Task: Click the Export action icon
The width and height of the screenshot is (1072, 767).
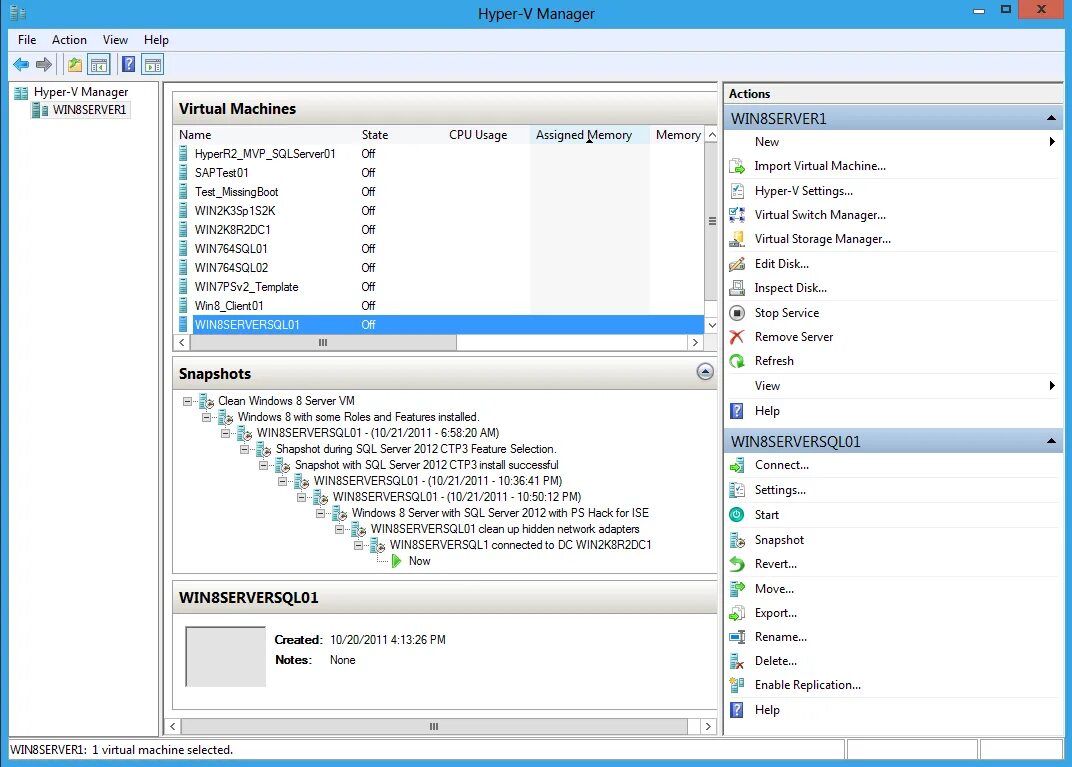Action: tap(737, 613)
